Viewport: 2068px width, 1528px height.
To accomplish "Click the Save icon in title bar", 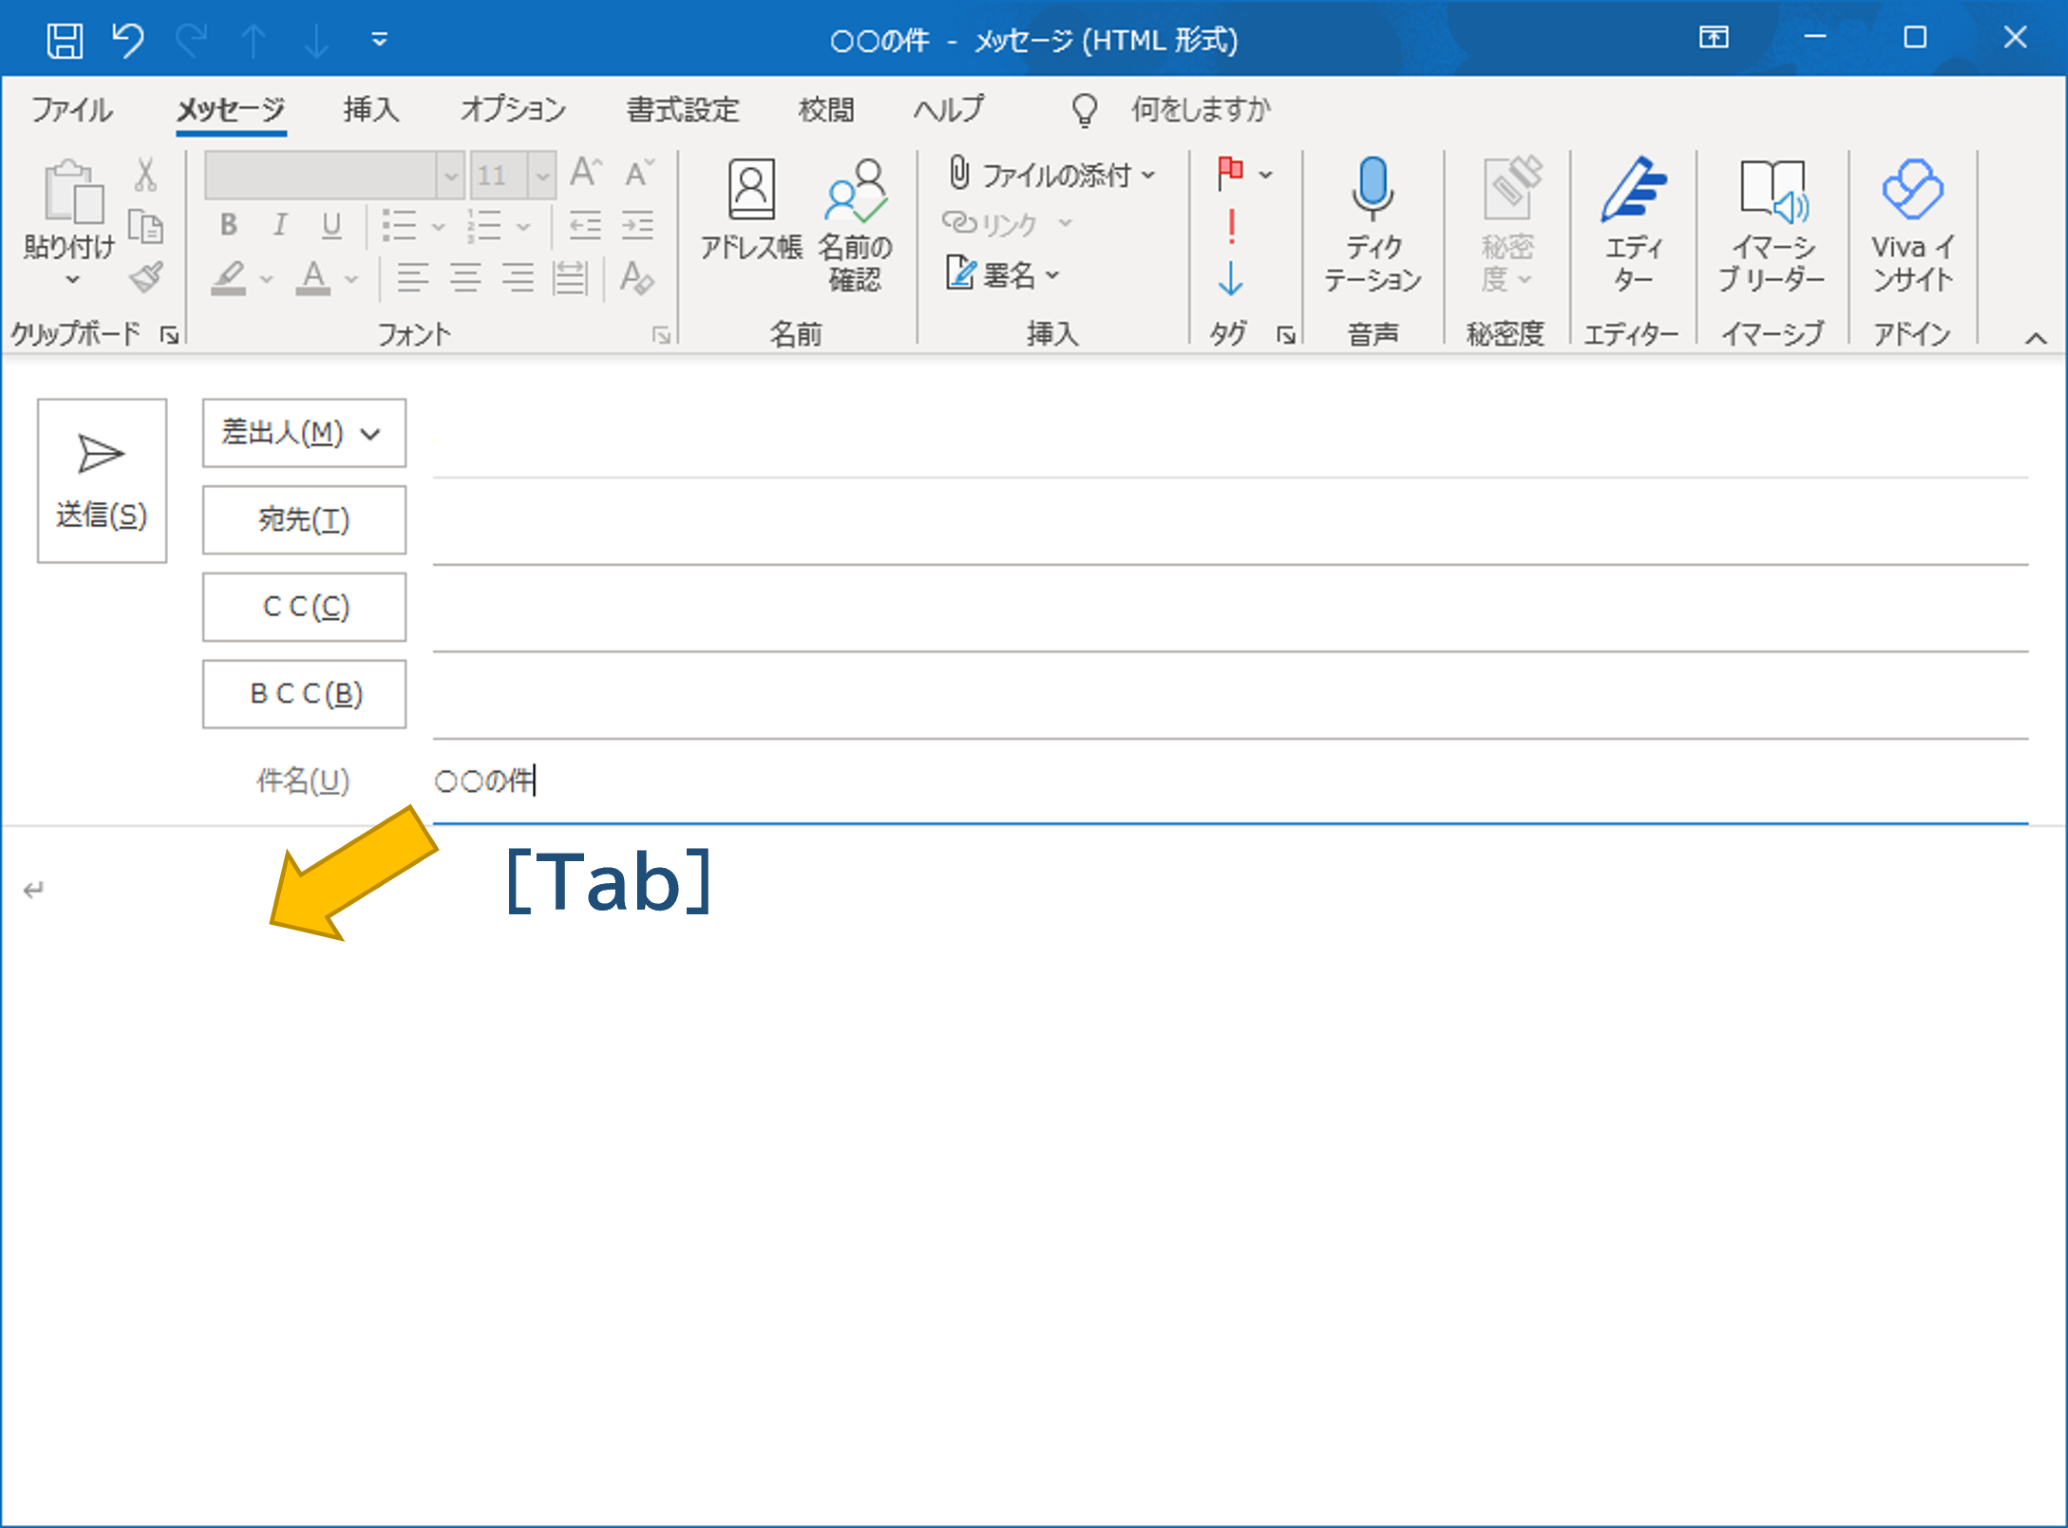I will coord(65,40).
